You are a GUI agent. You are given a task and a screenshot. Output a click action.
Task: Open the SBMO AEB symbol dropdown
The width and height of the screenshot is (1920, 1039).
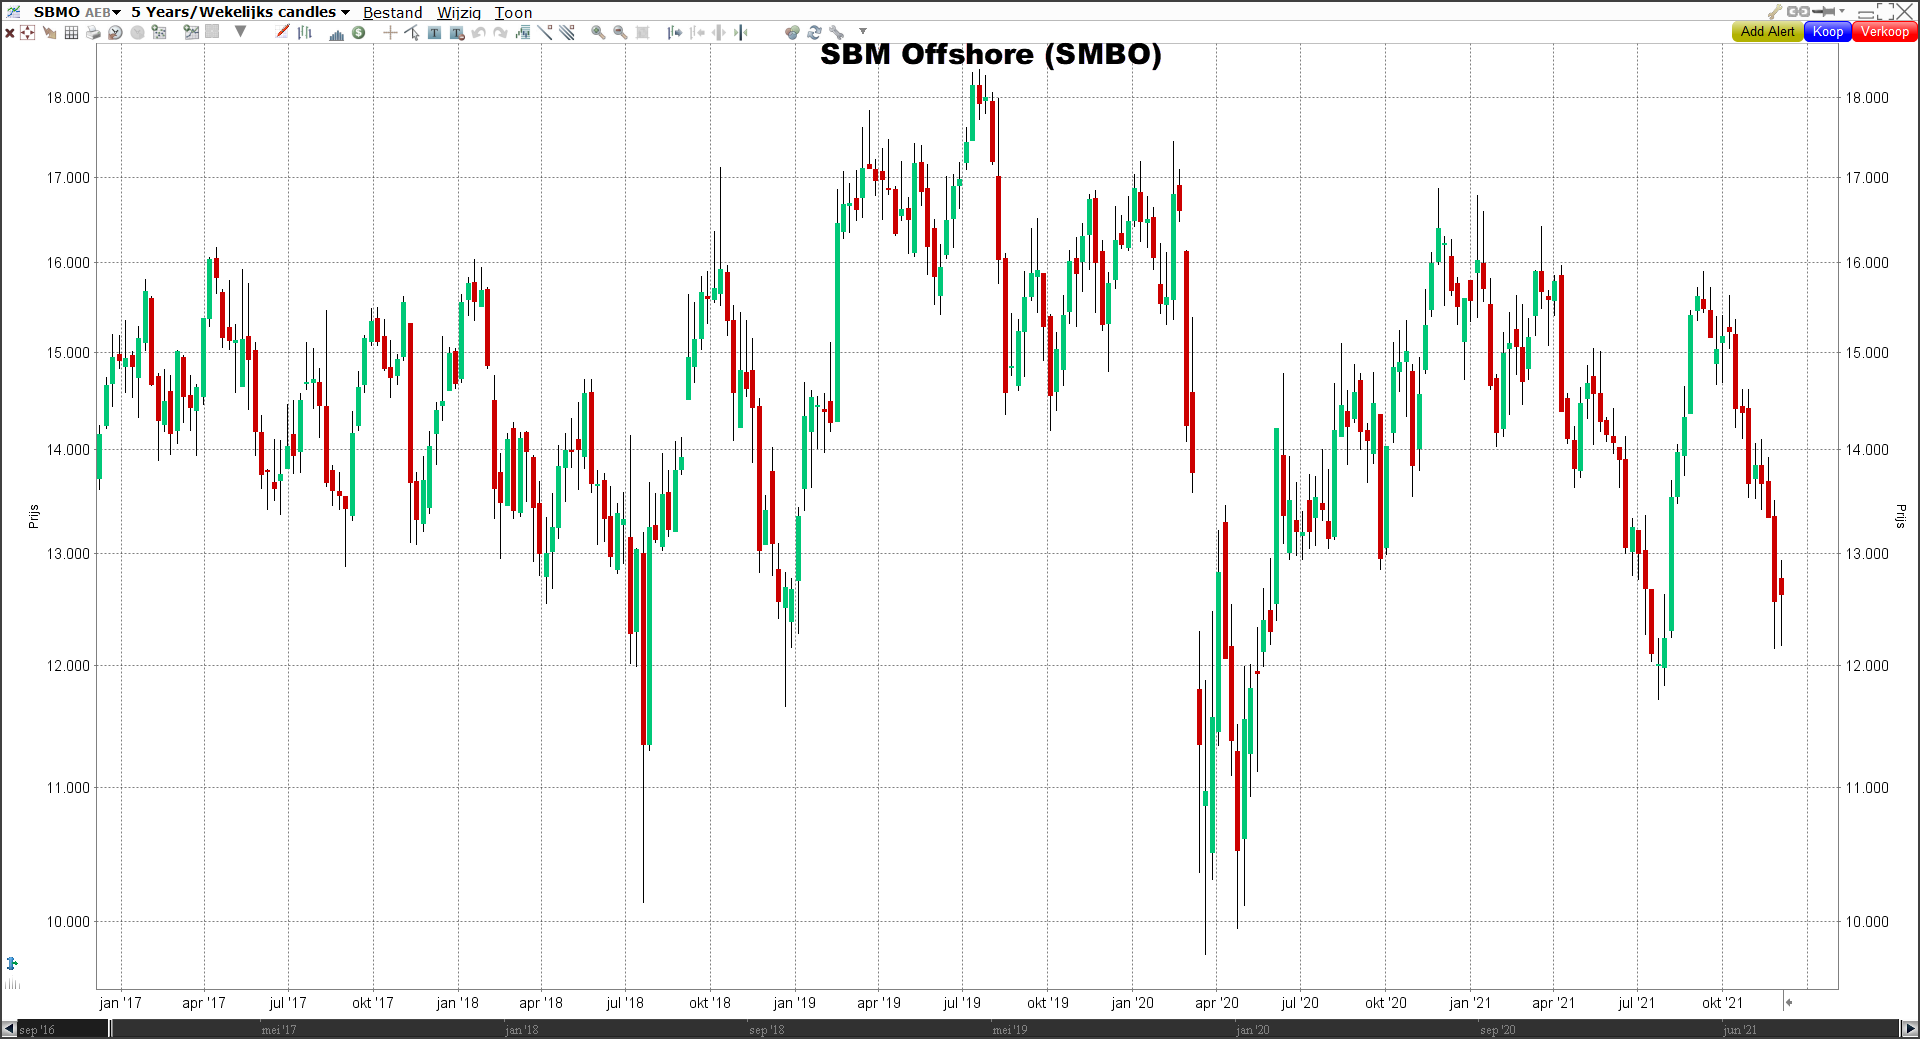pos(77,12)
